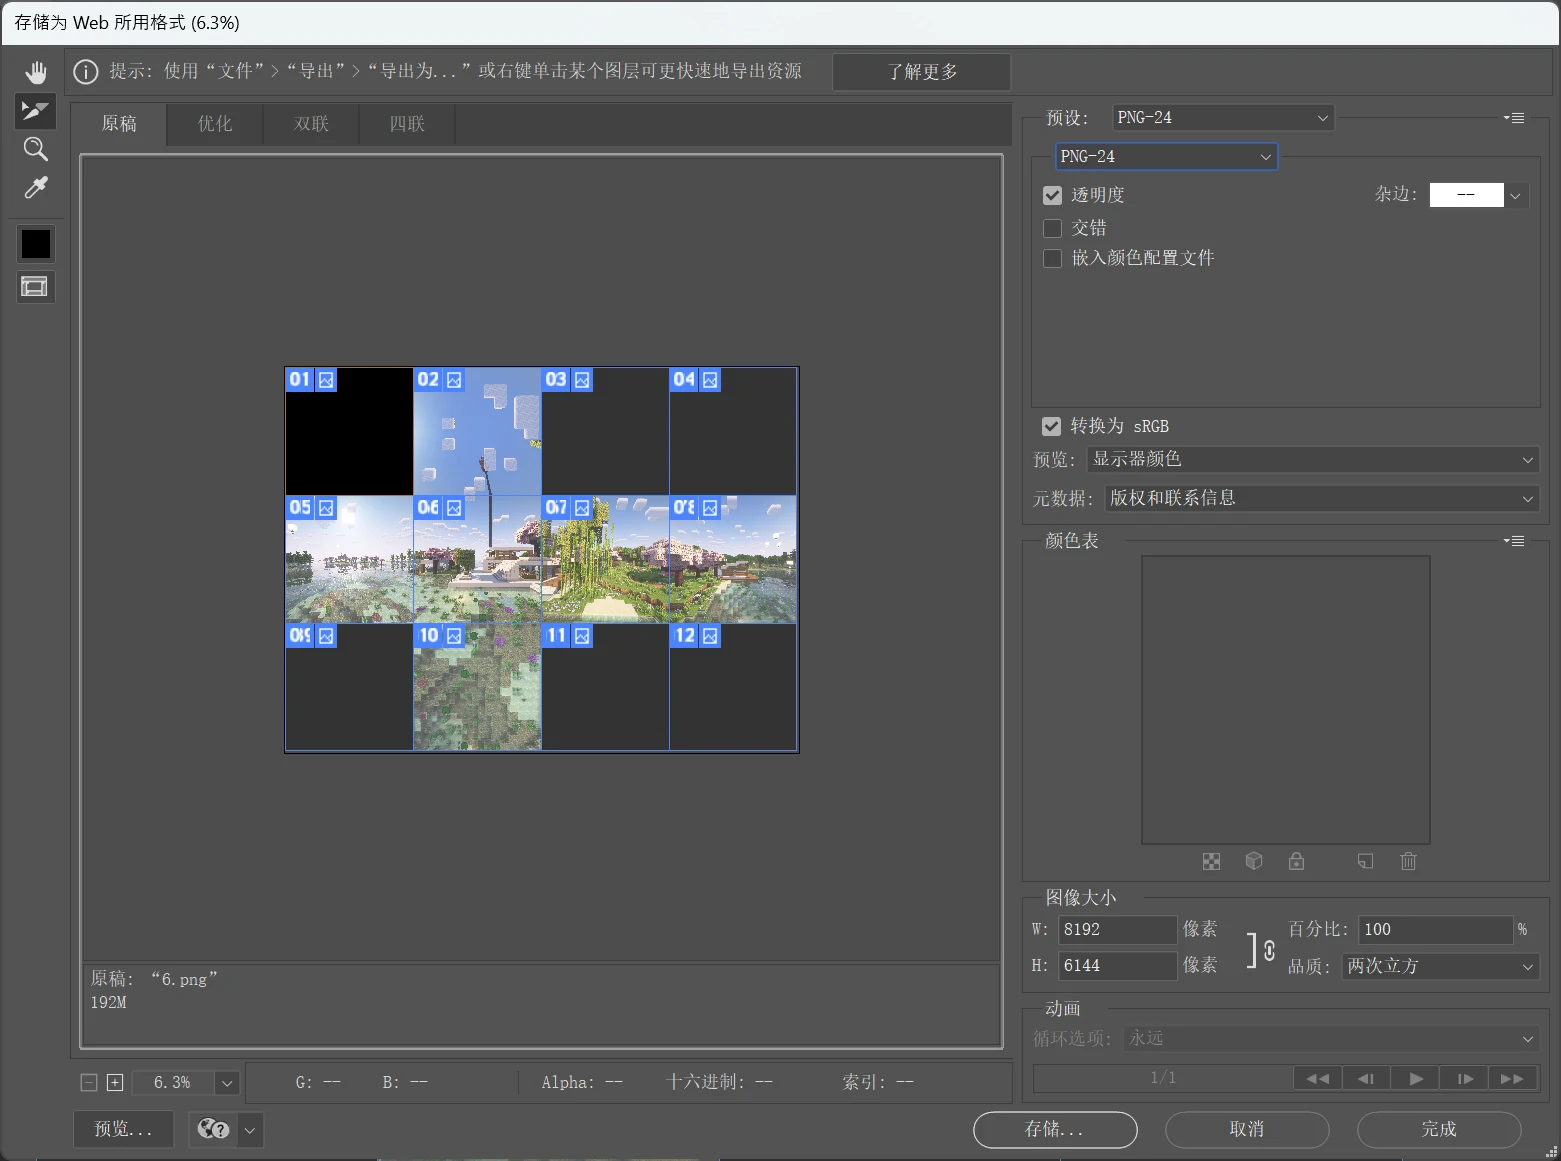Switch to the 四联 tab
1561x1161 pixels.
click(x=407, y=124)
